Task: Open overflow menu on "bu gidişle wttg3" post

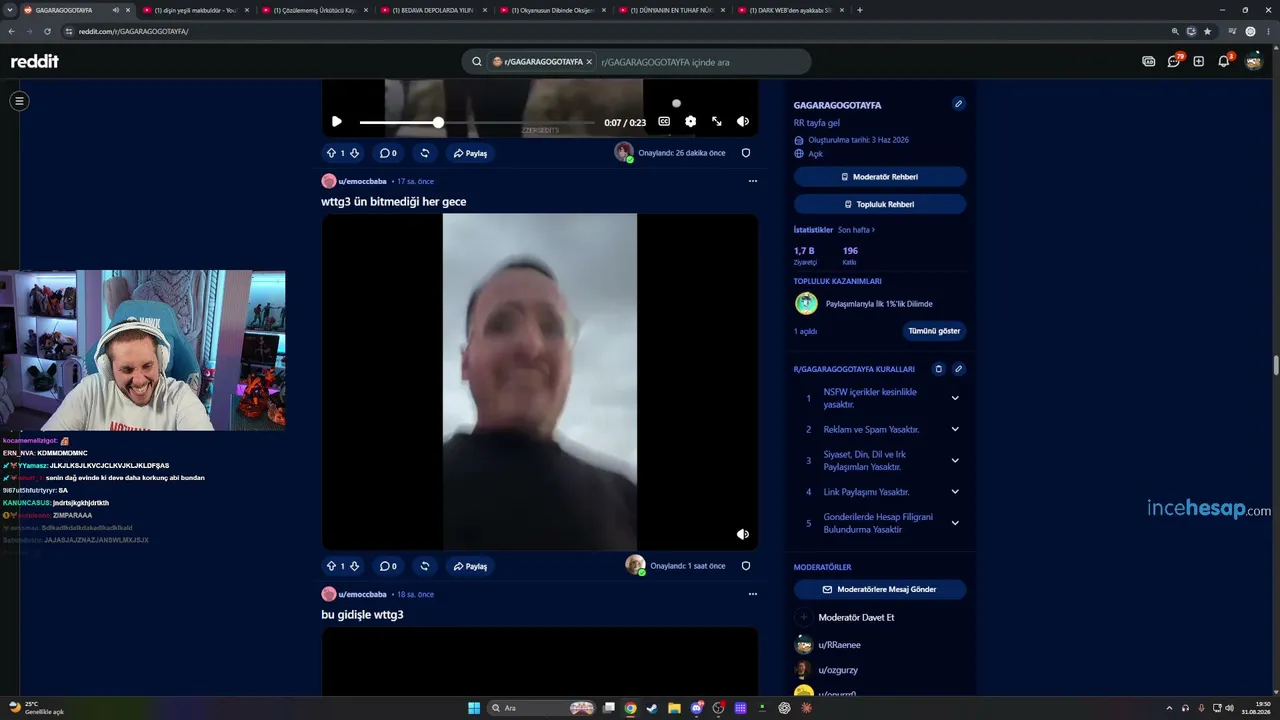Action: (x=752, y=594)
